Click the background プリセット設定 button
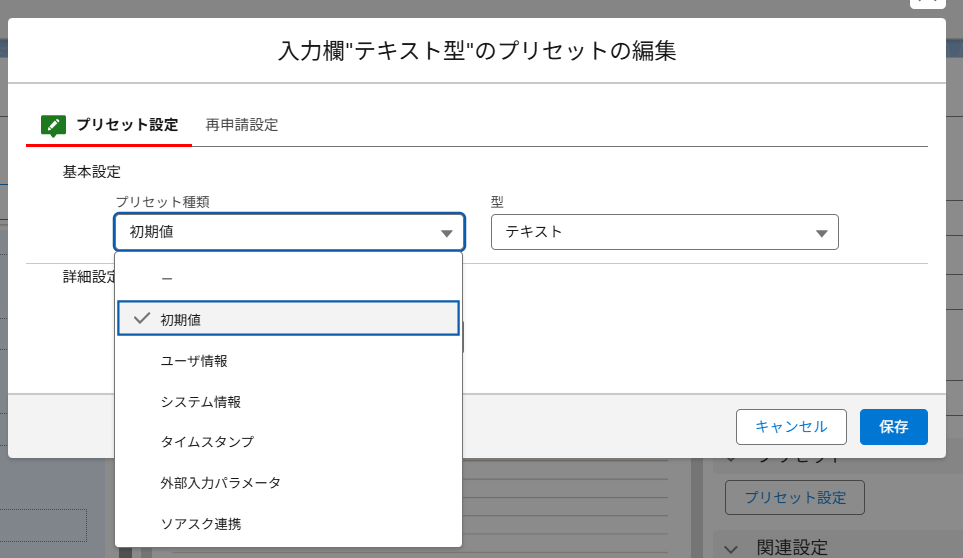The image size is (963, 558). 794,497
